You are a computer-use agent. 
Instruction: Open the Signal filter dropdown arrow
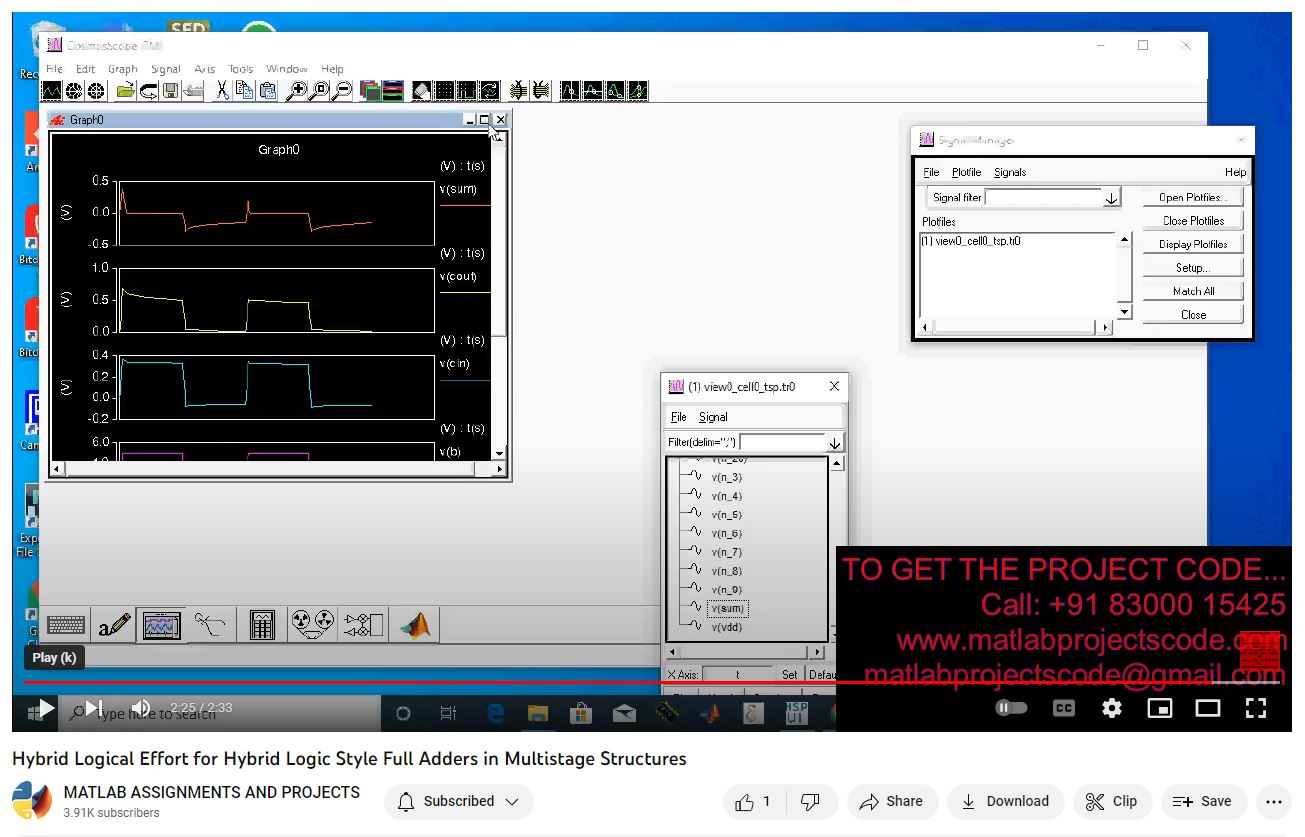point(1112,198)
